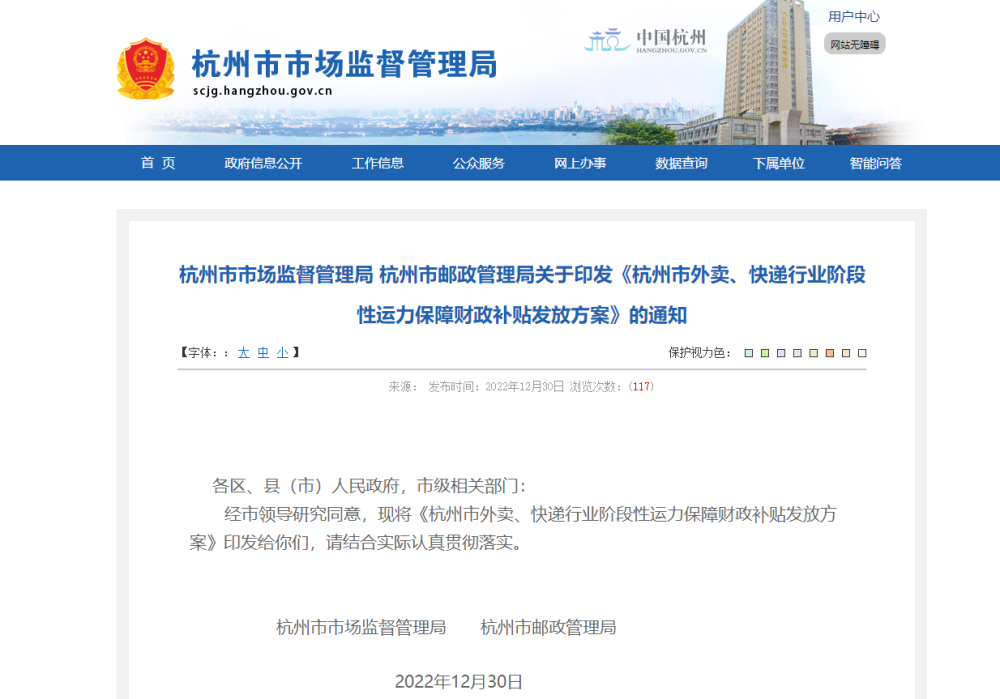Navigate to 网上办事
The width and height of the screenshot is (1000, 699).
[580, 163]
